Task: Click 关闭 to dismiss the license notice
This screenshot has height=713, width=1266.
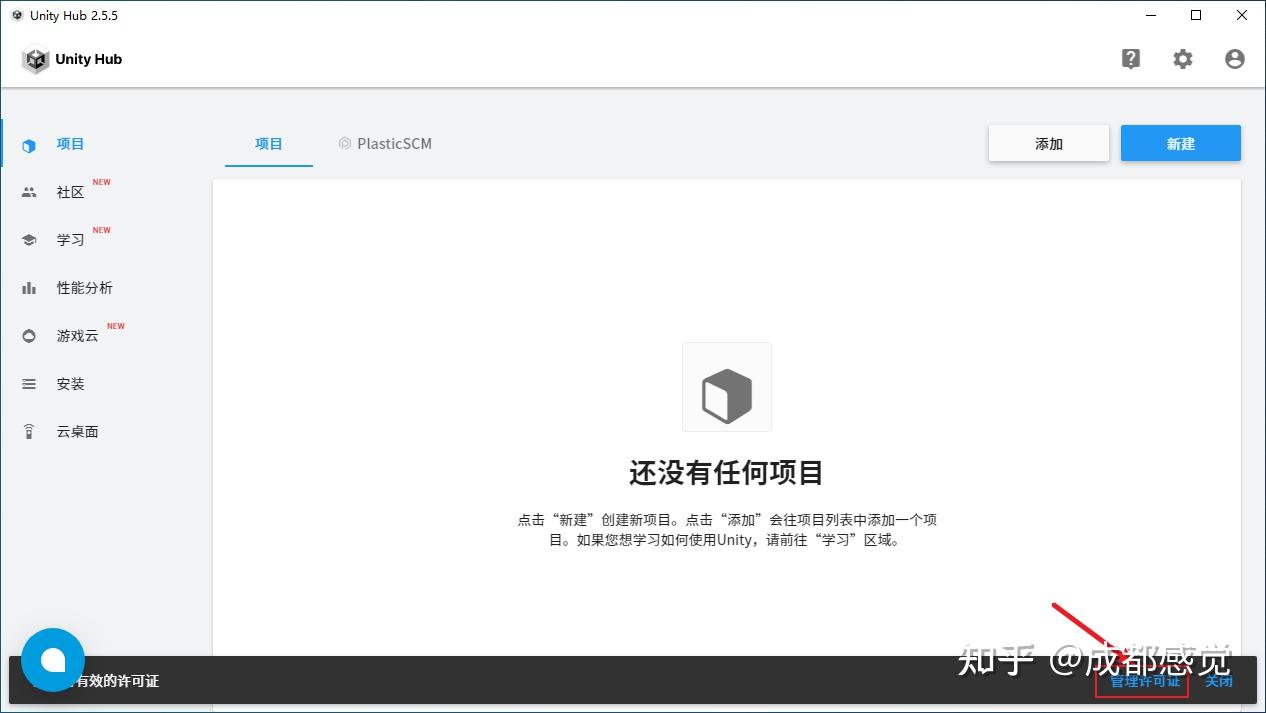Action: 1219,681
